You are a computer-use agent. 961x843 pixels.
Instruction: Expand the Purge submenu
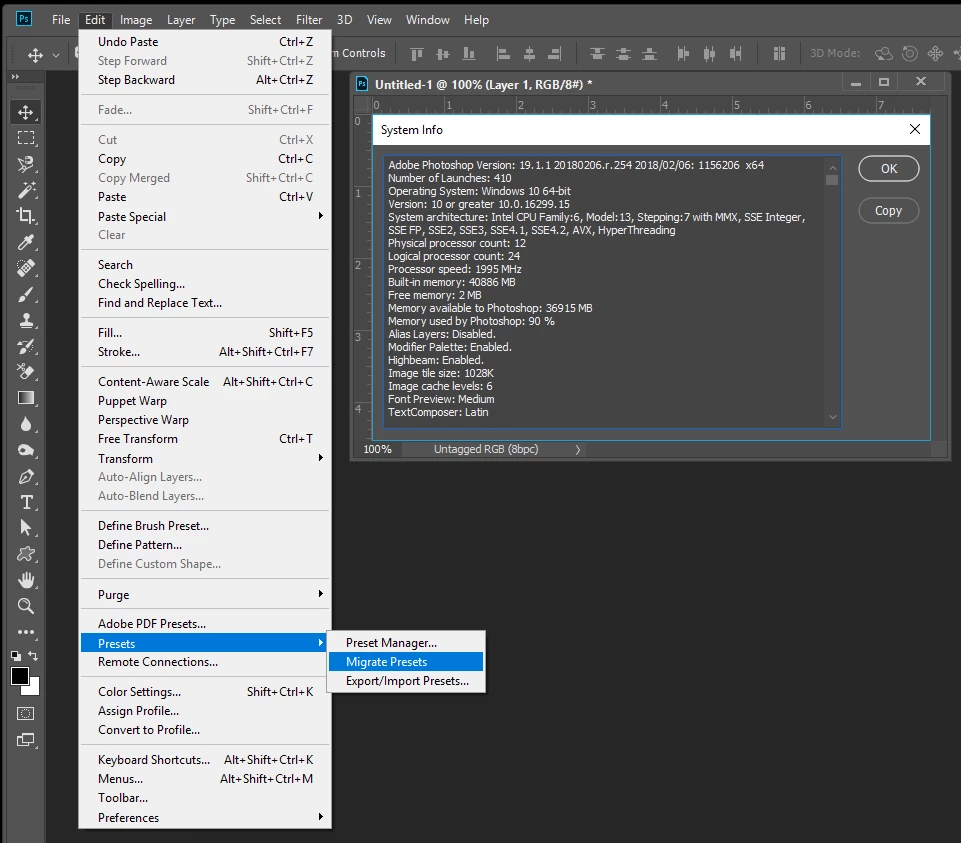(205, 595)
